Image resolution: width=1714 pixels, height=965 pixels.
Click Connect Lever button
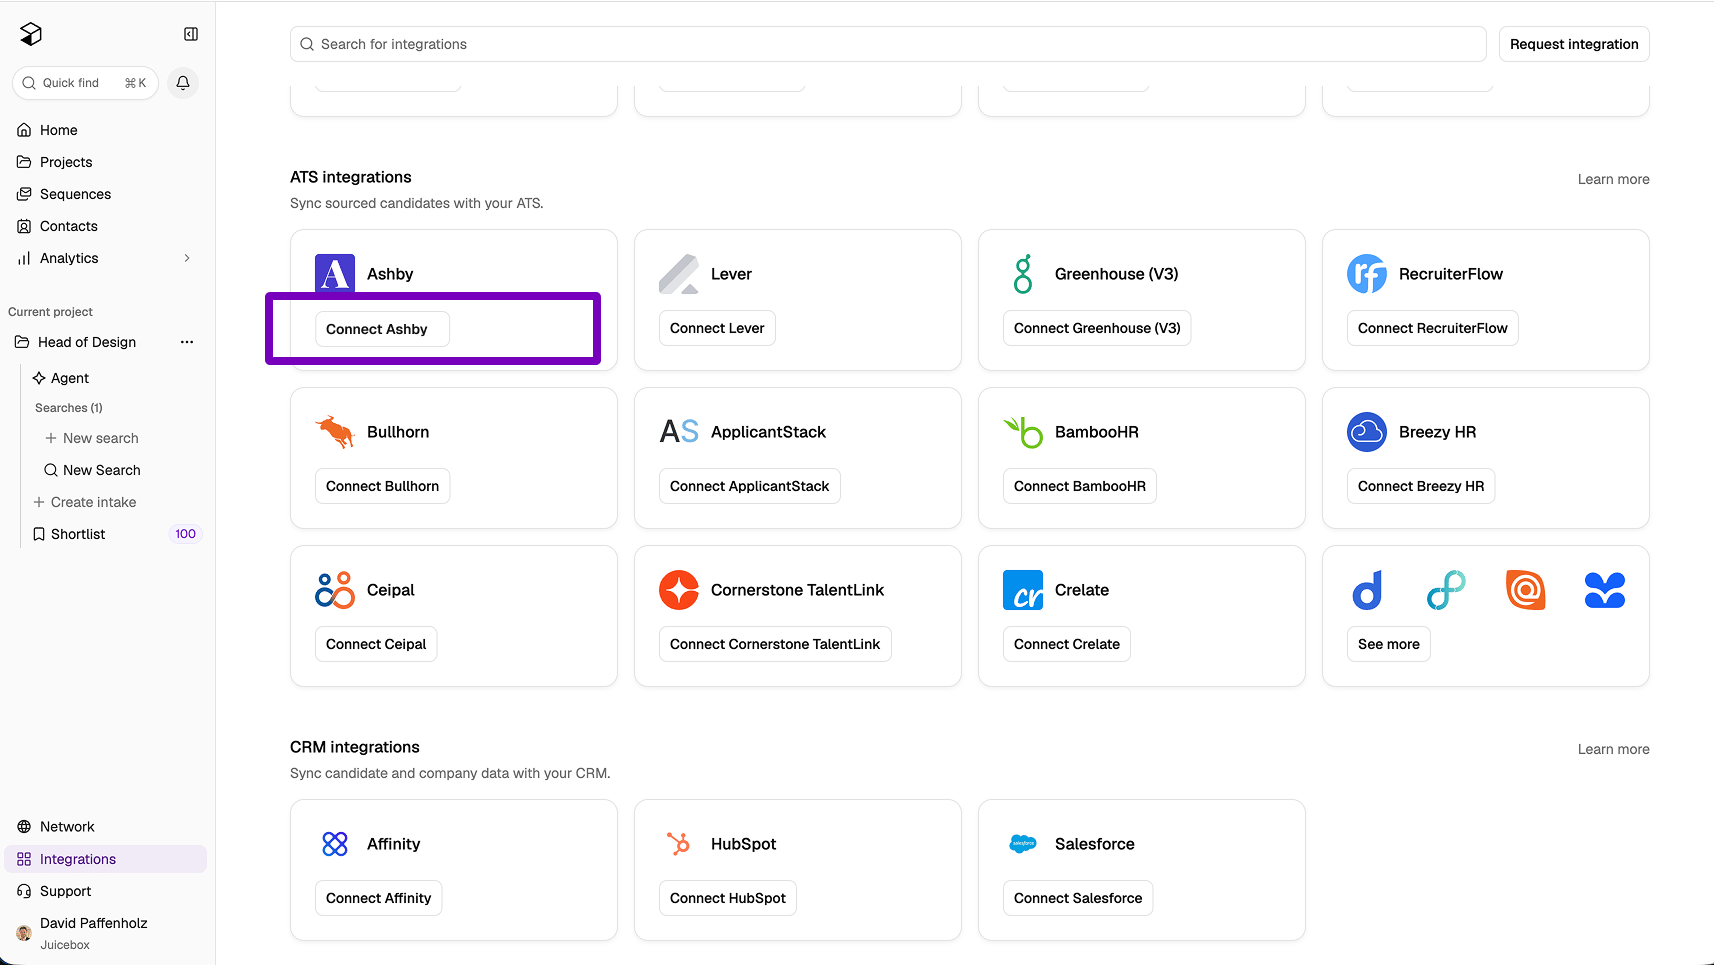(717, 328)
